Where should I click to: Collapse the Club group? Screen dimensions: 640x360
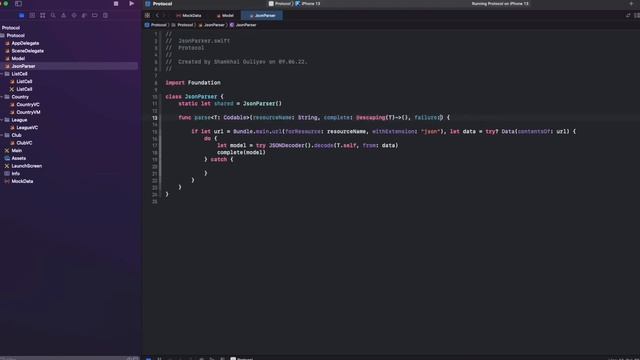pos(2,135)
